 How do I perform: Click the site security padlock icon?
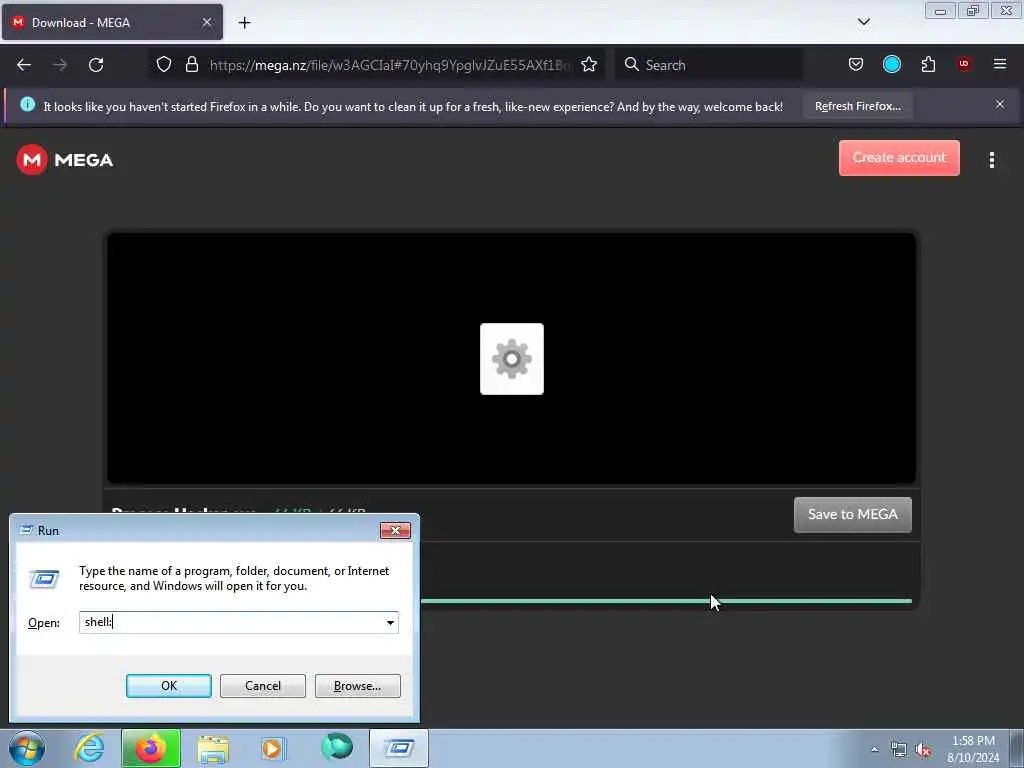191,64
